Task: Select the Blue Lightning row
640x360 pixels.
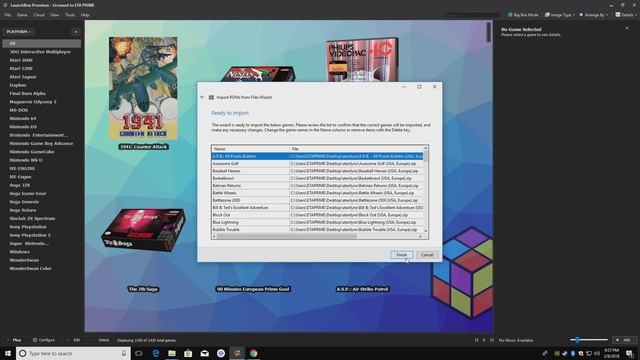Action: [318, 222]
